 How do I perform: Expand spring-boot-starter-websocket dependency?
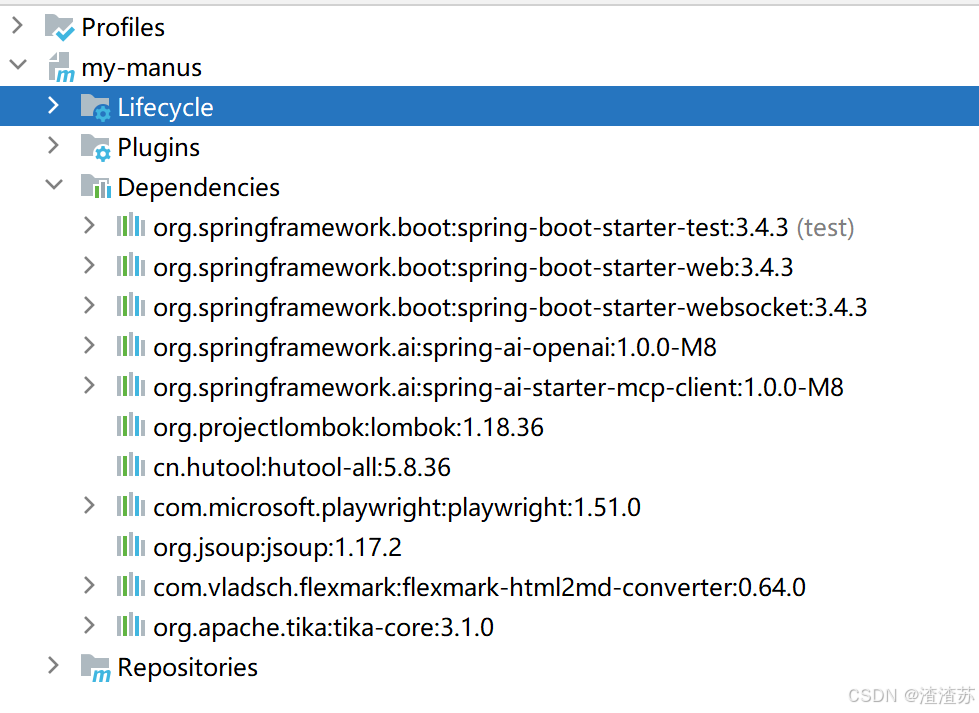tap(89, 306)
